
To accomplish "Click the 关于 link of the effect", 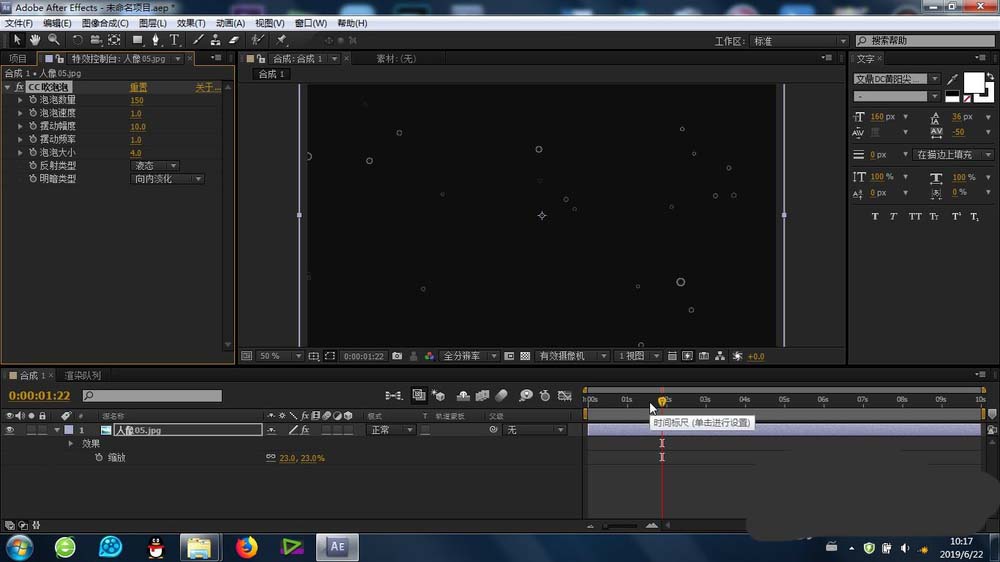I will click(207, 87).
